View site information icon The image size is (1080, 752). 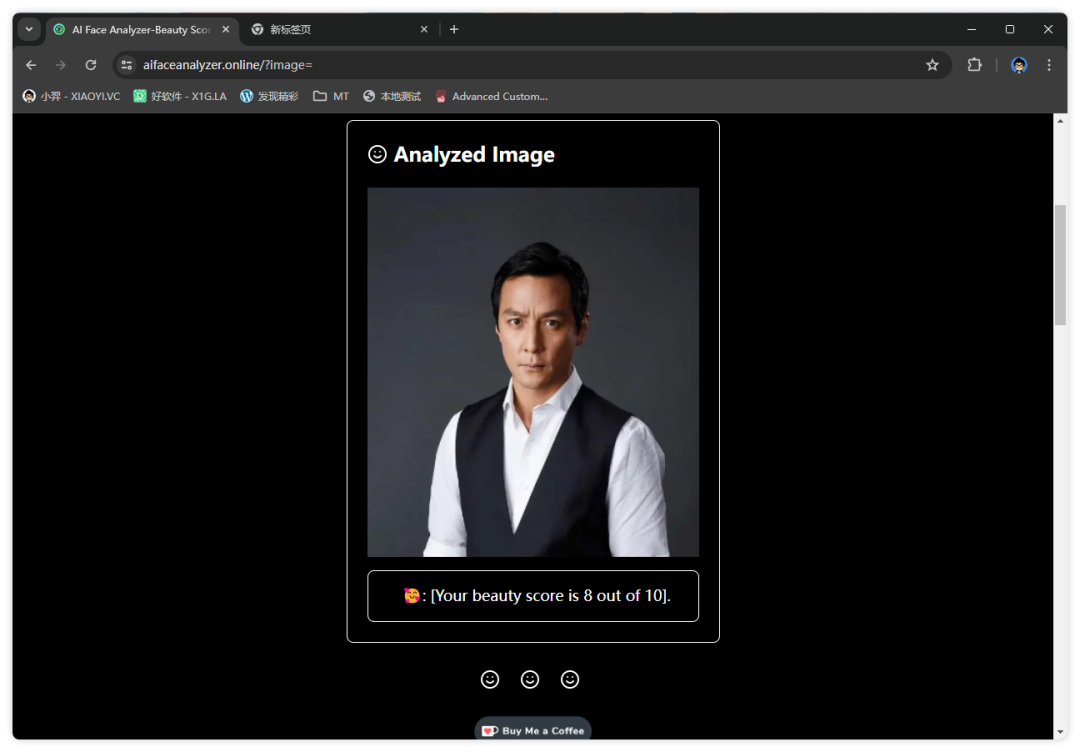(x=126, y=65)
